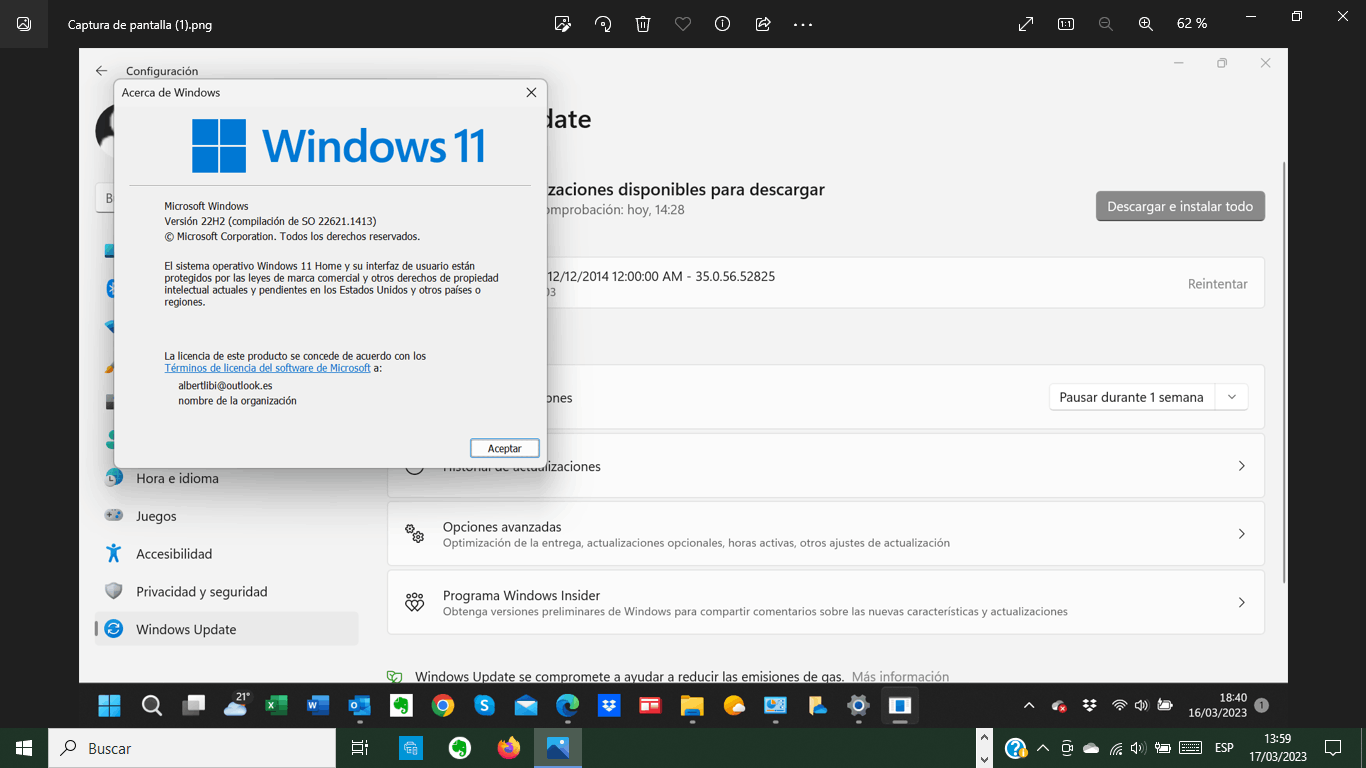Expand Historial de actualizaciones with its chevron

pyautogui.click(x=1241, y=465)
